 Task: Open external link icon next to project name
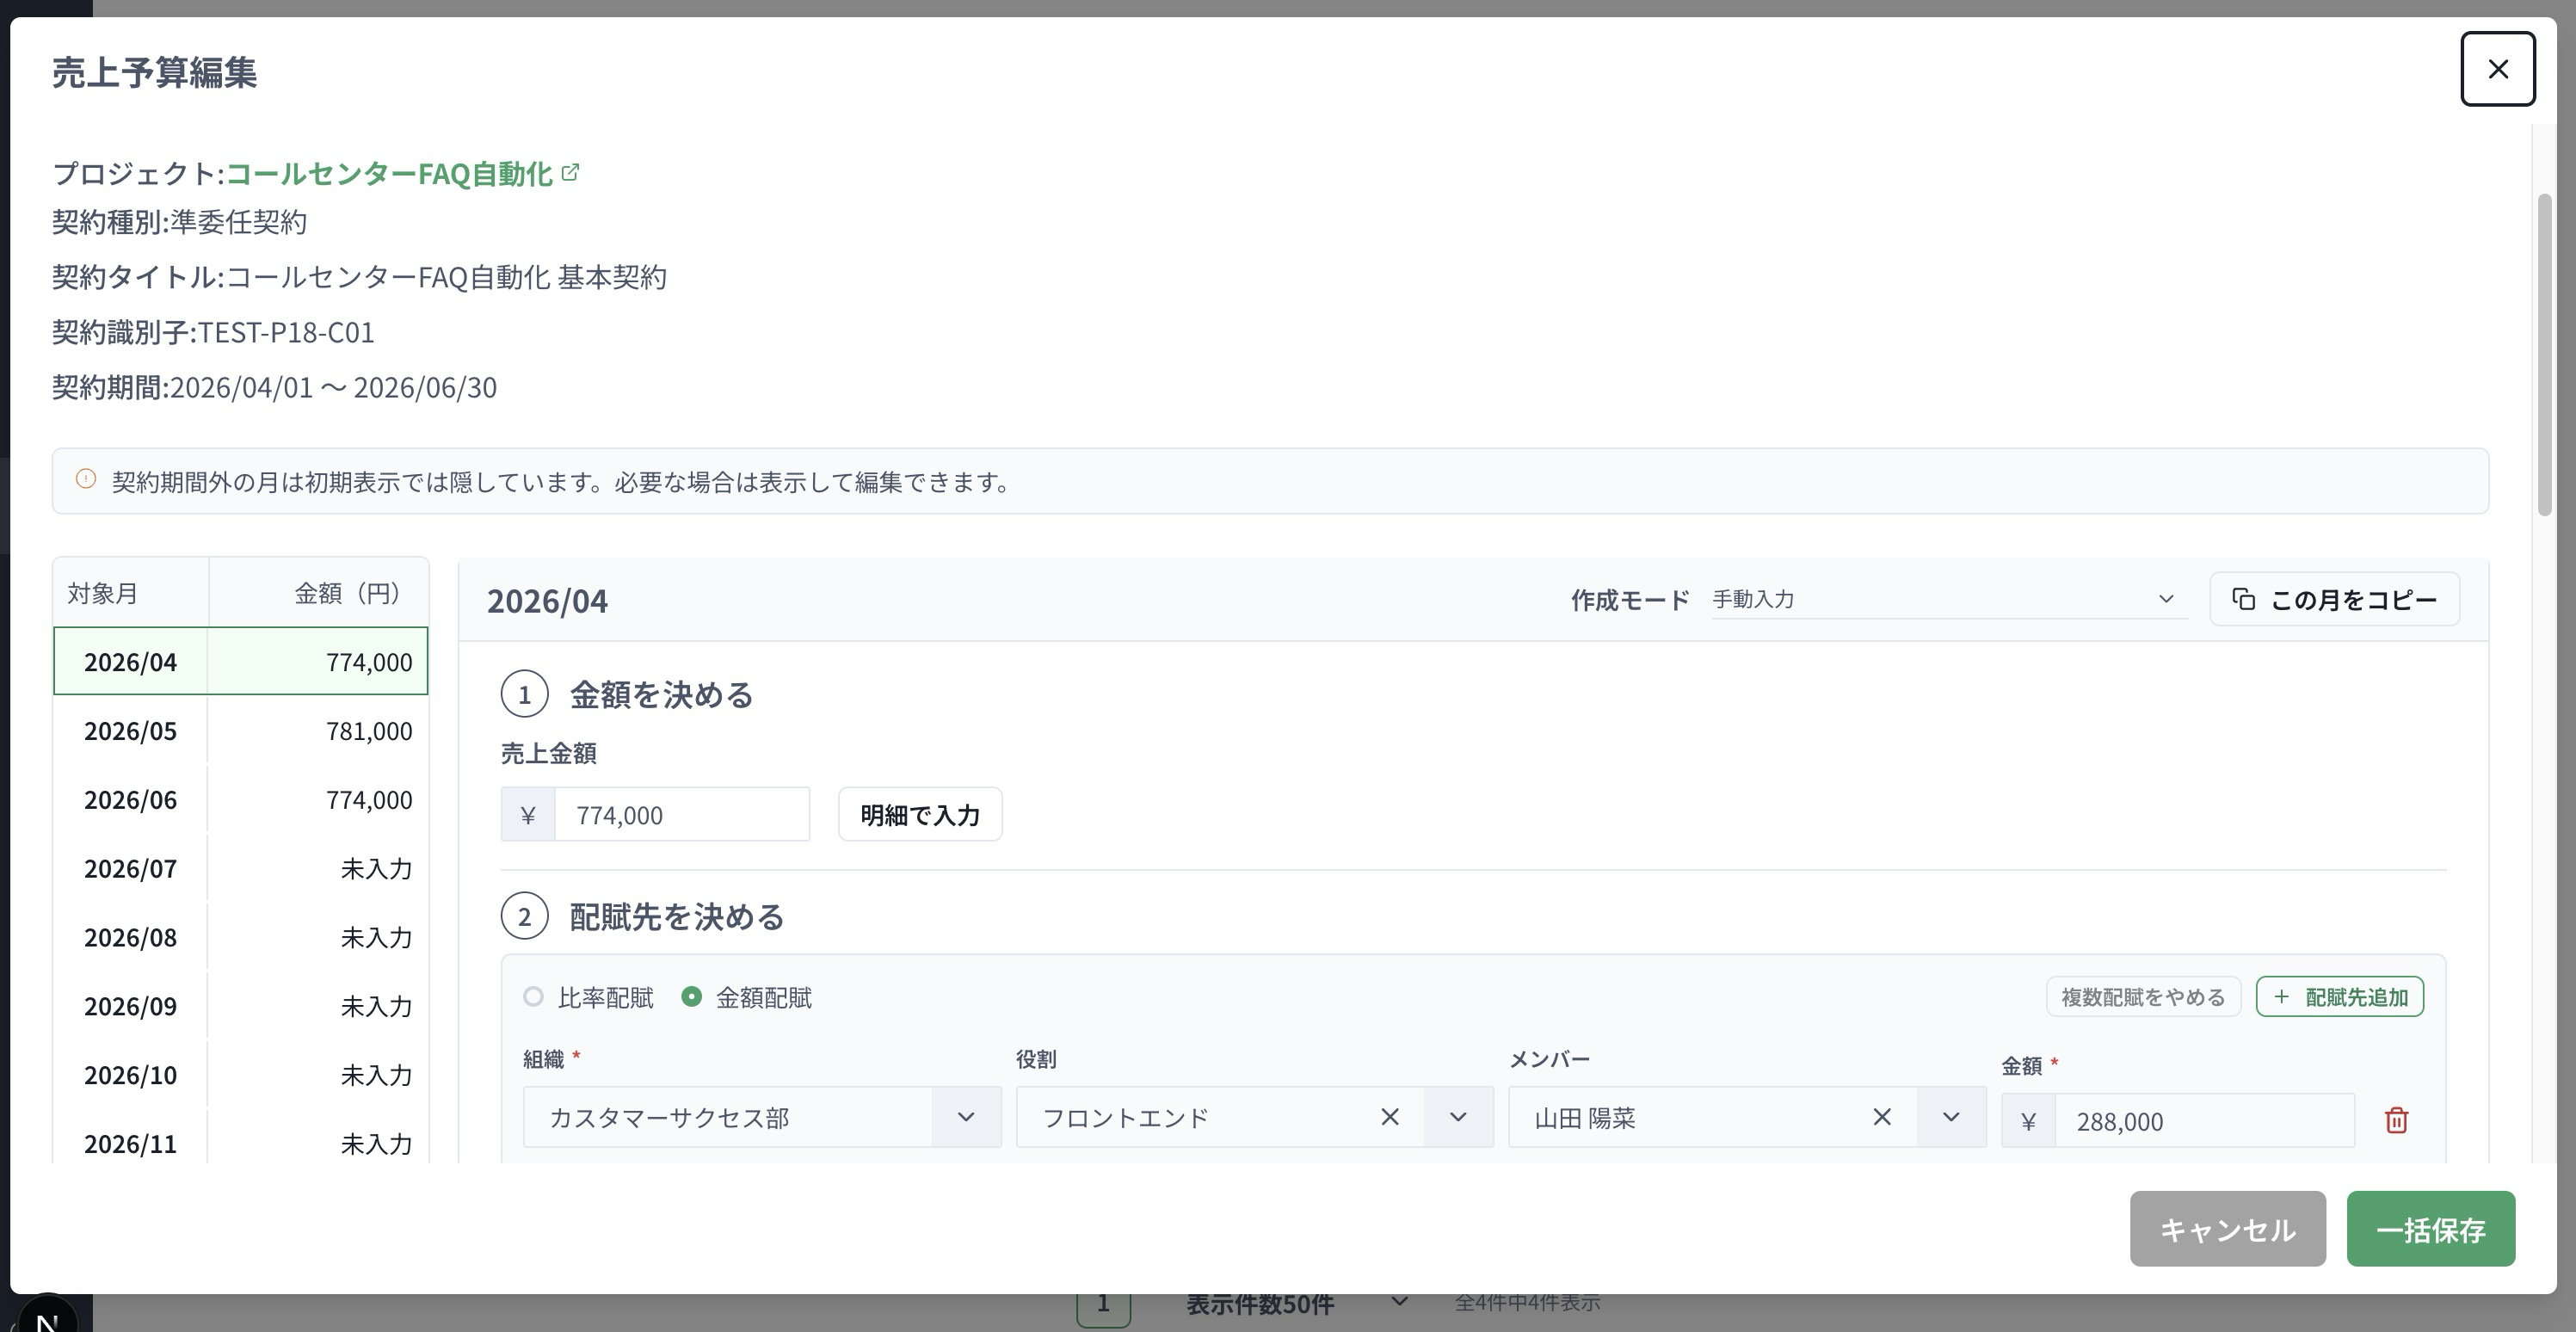pos(570,172)
